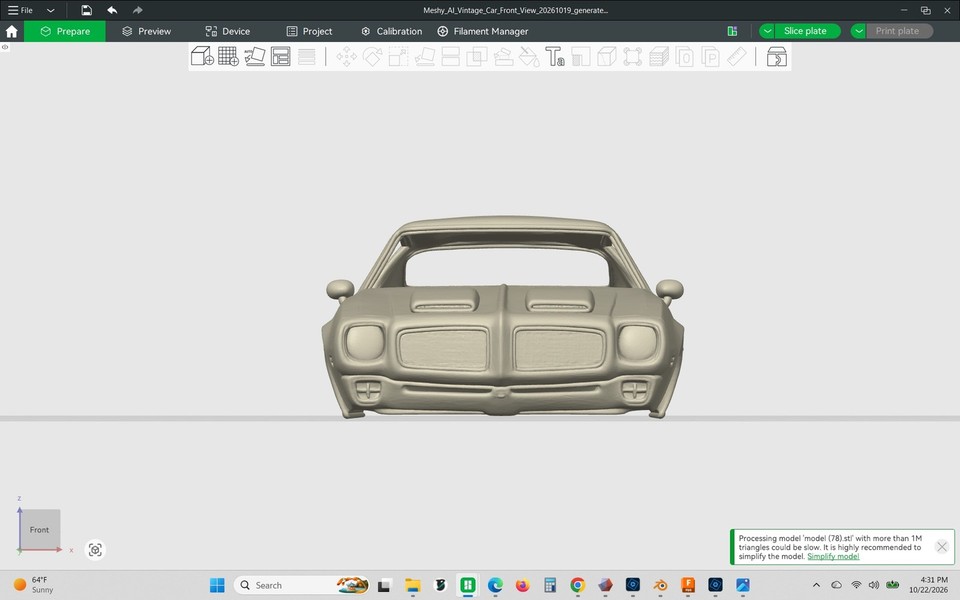Go to the Home screen icon
Viewport: 960px width, 600px height.
click(x=12, y=31)
